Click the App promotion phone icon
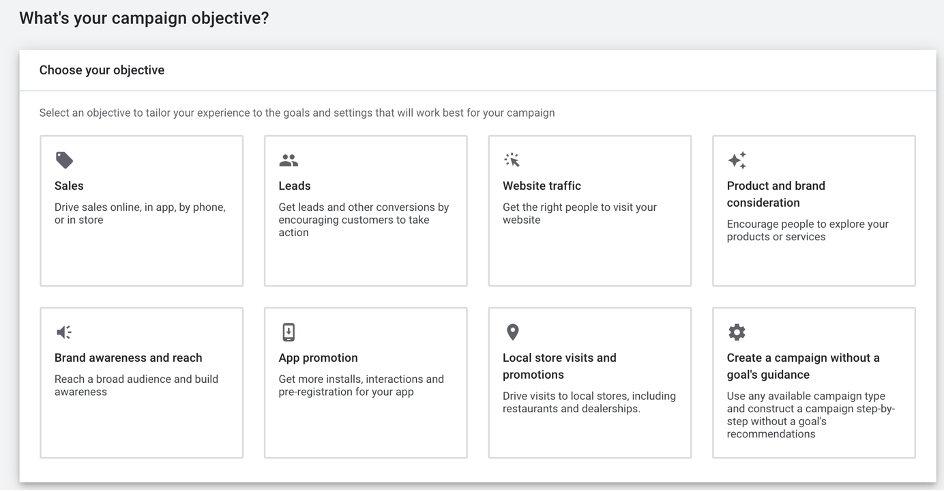The width and height of the screenshot is (945, 491). click(288, 332)
